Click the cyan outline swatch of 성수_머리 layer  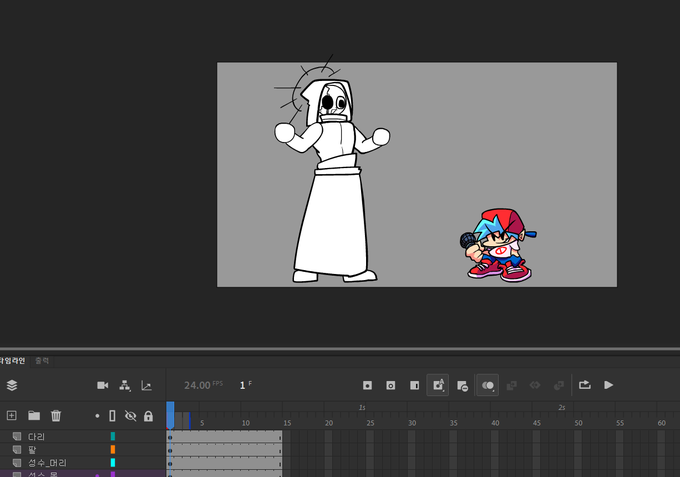pyautogui.click(x=113, y=462)
